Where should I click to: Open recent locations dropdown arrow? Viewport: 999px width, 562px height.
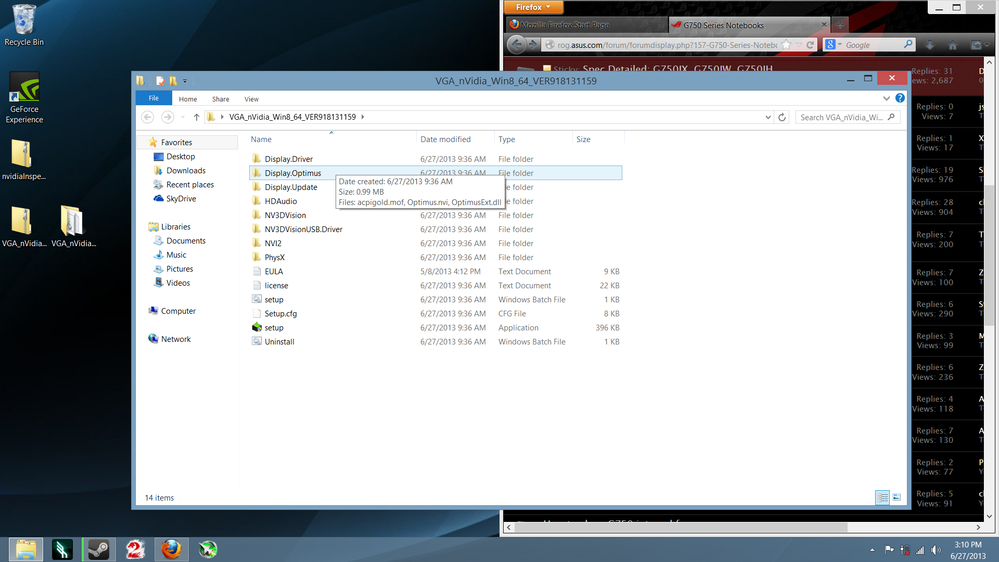tap(183, 117)
